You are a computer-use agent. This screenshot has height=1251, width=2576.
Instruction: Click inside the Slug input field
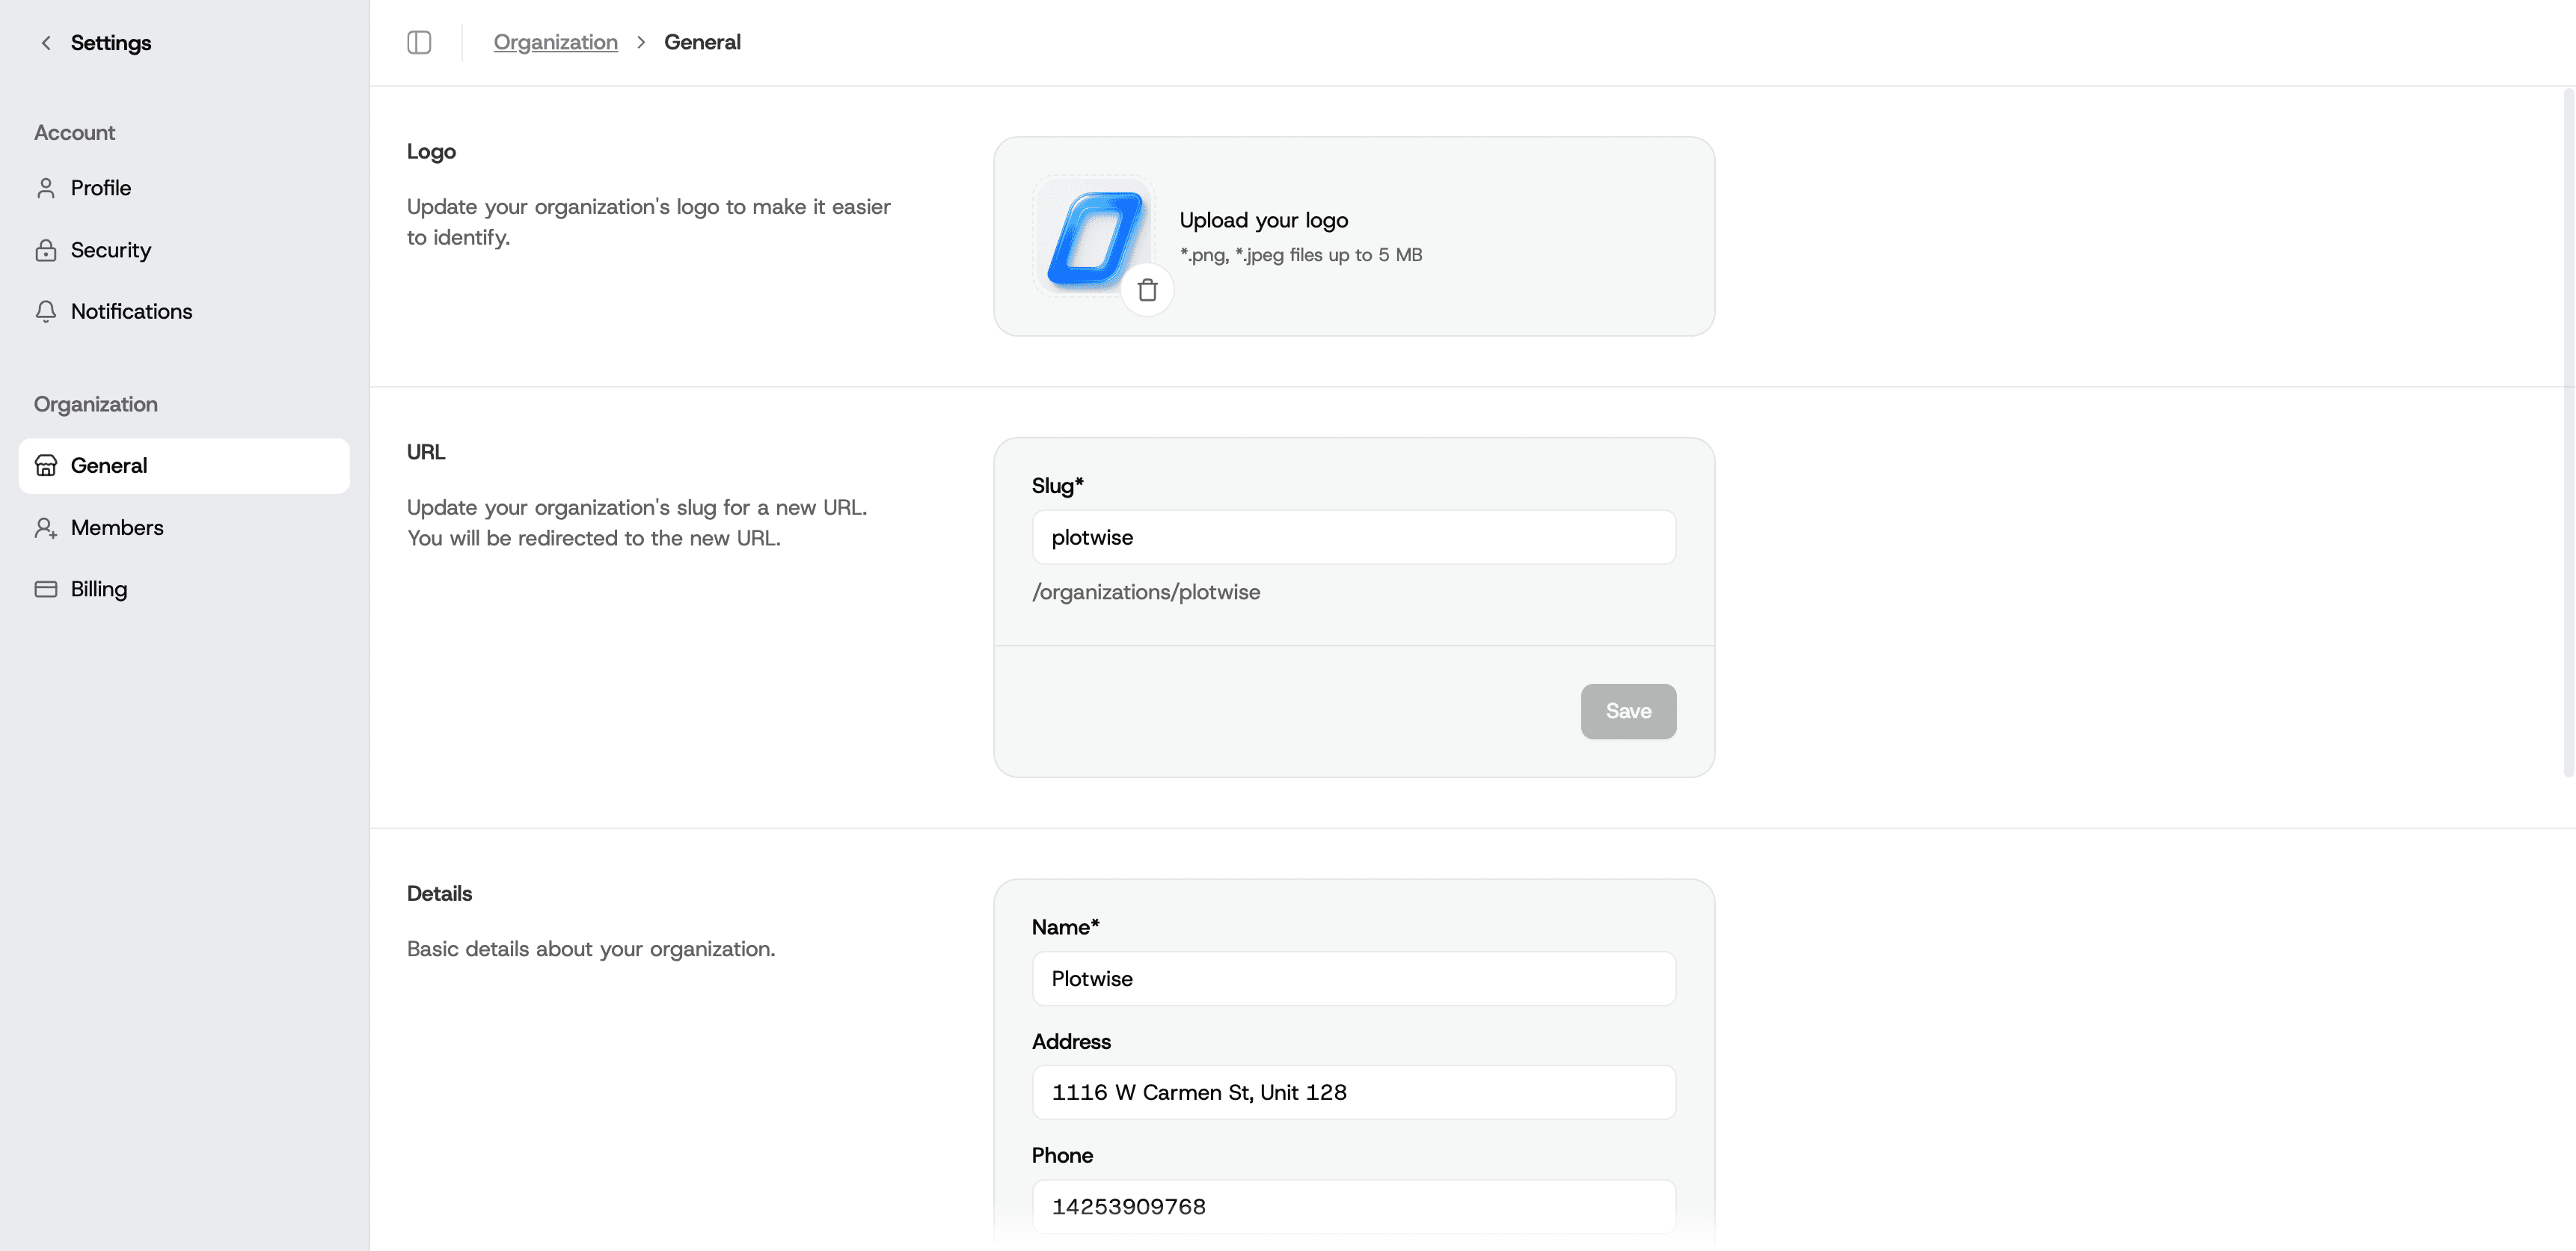pyautogui.click(x=1353, y=537)
